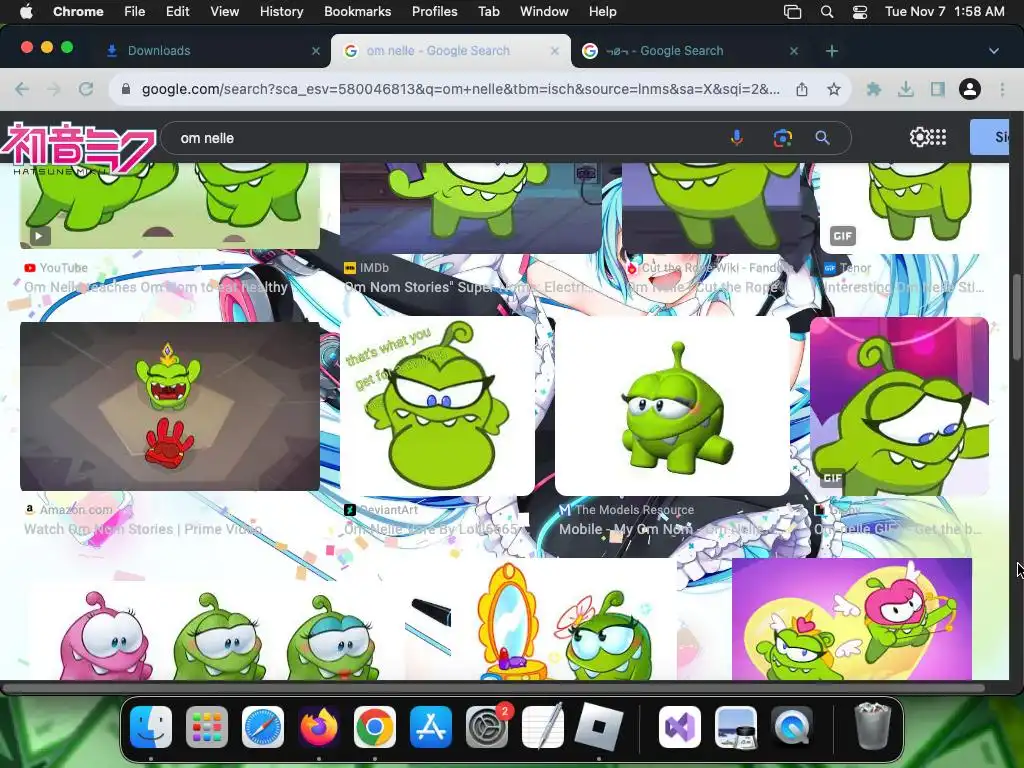This screenshot has height=768, width=1024.
Task: Click the page vertical scrollbar
Action: tap(1017, 317)
